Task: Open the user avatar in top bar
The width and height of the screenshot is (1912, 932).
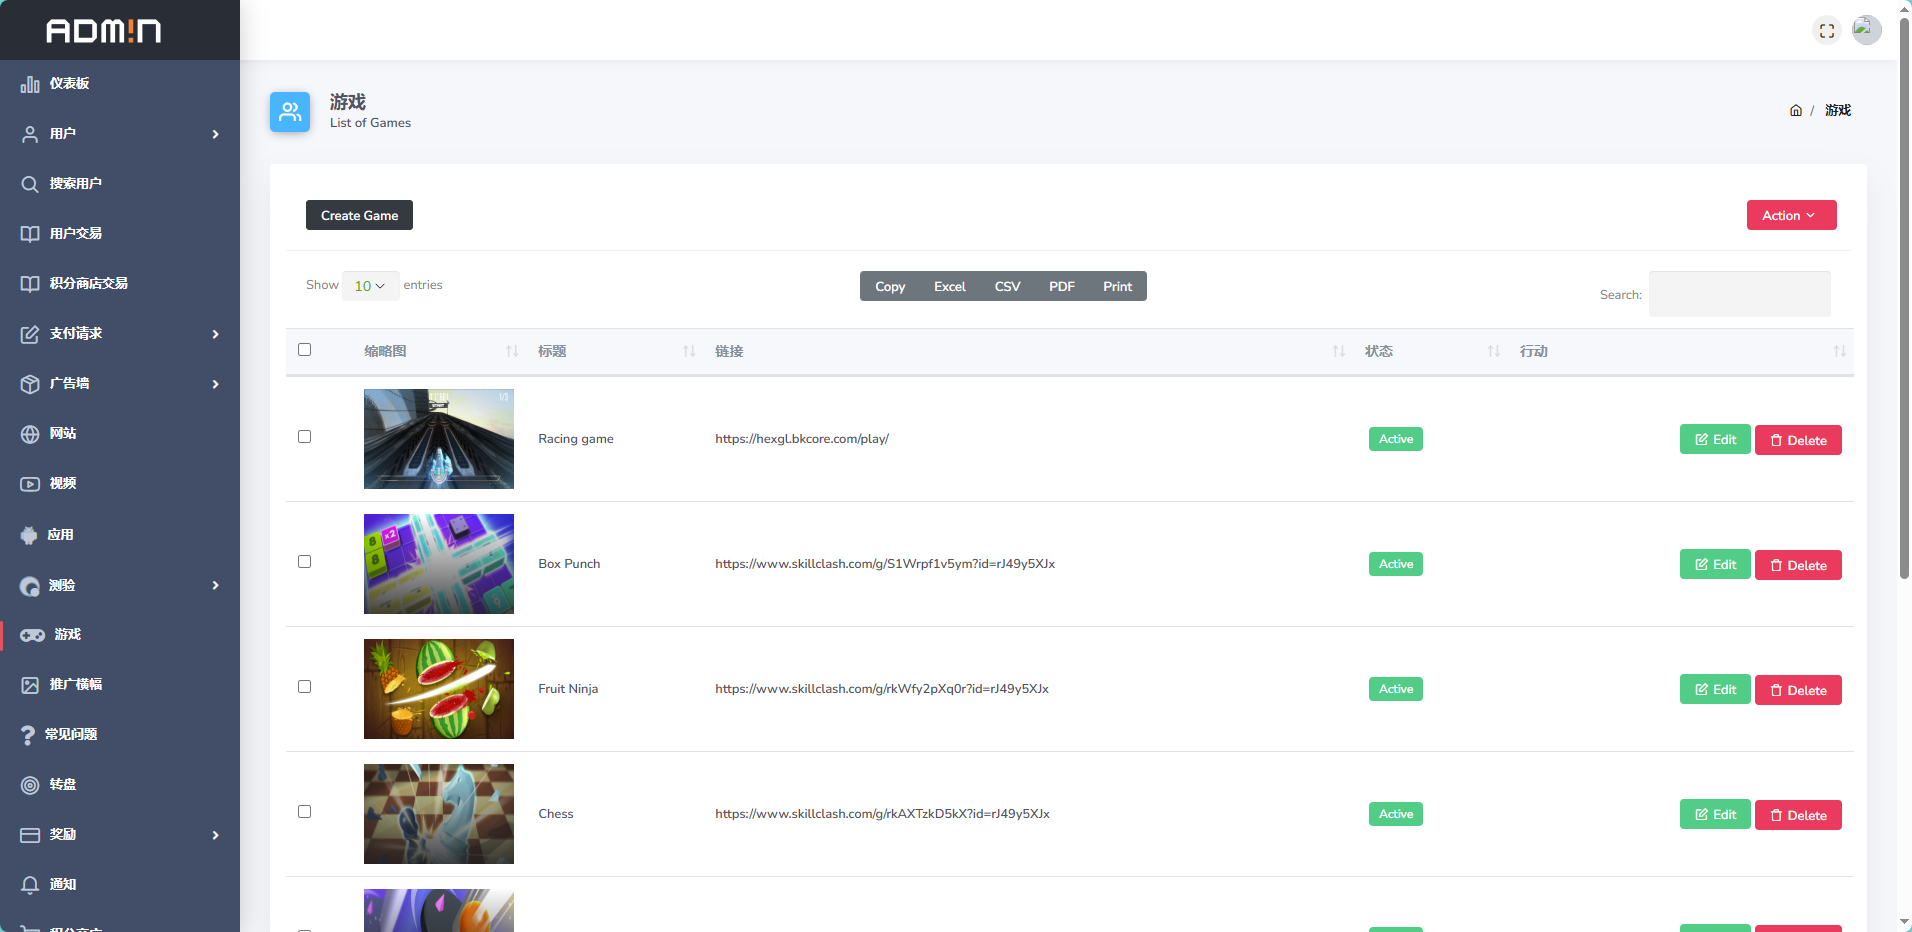Action: point(1865,30)
